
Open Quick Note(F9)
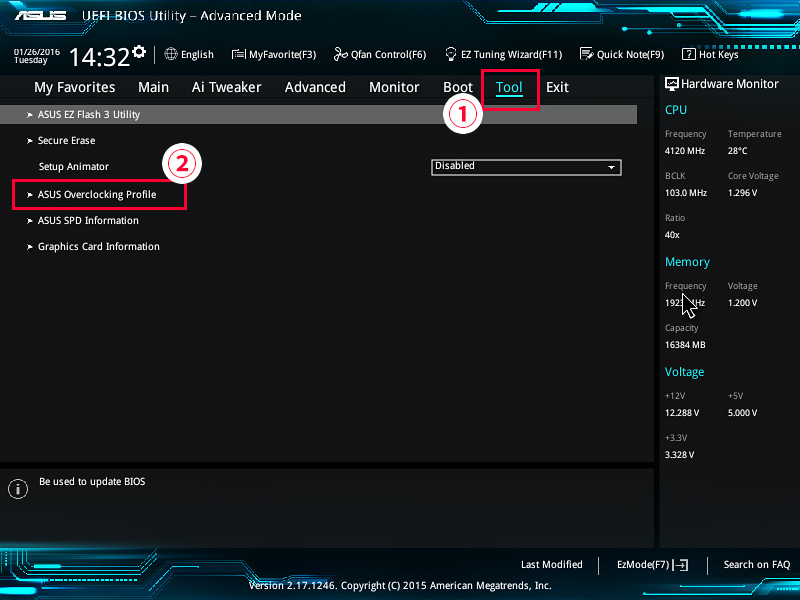tap(622, 54)
